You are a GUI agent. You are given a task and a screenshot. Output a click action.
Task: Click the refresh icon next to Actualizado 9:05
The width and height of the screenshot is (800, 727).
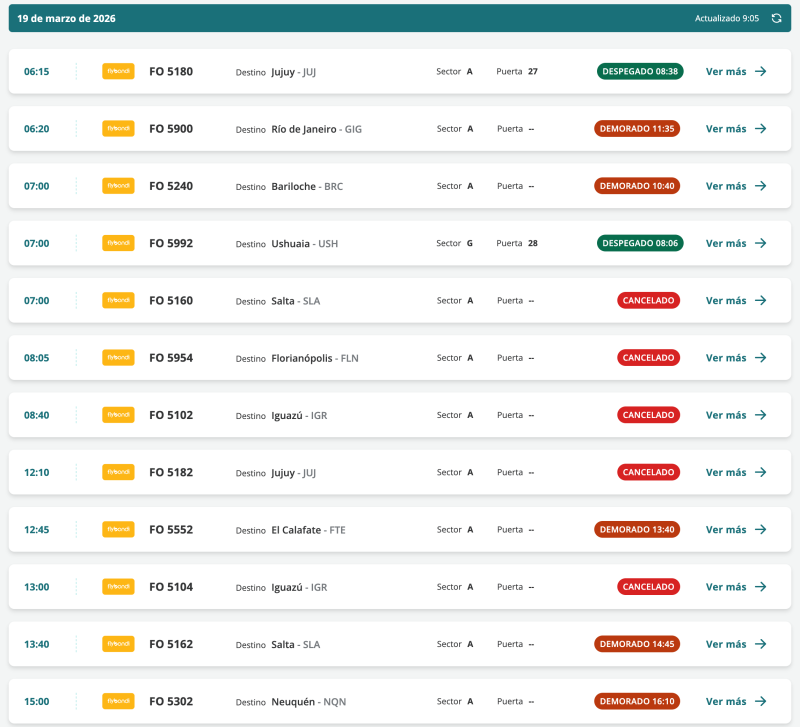coord(776,18)
